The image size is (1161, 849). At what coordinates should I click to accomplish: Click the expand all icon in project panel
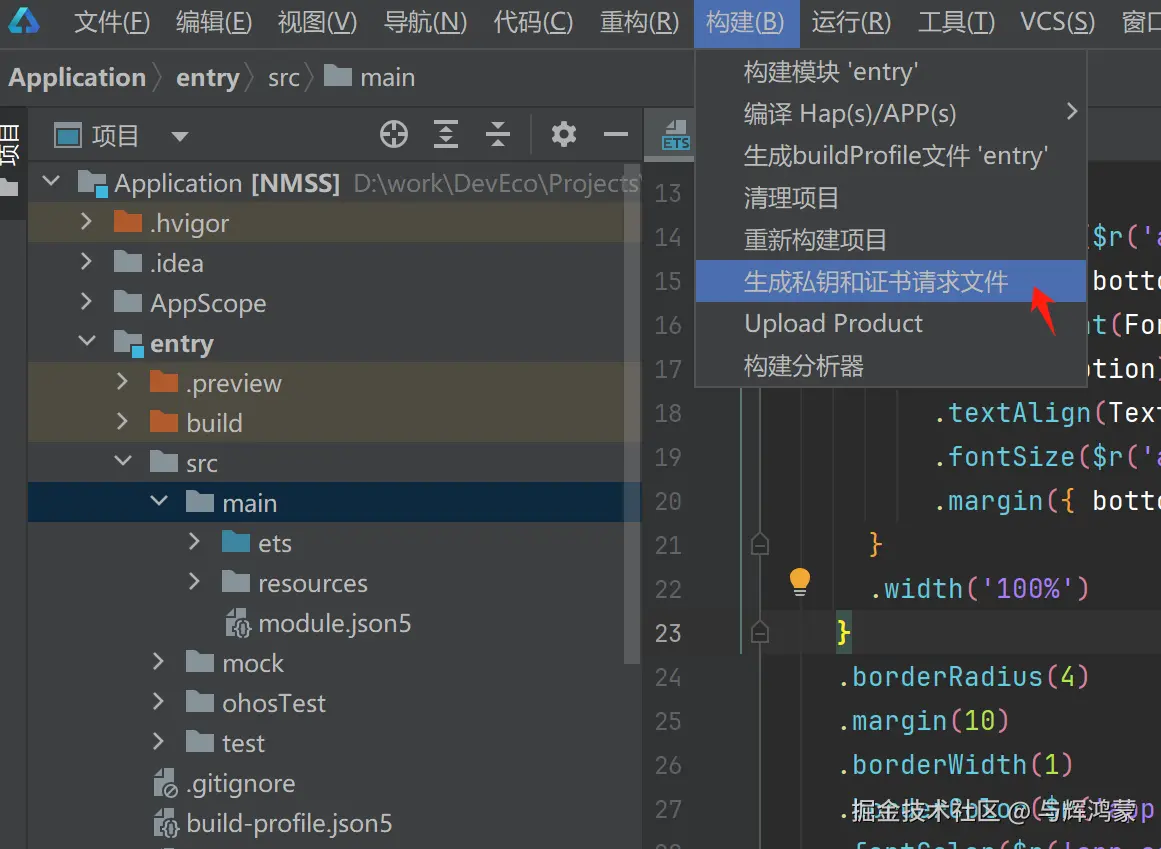(x=445, y=135)
